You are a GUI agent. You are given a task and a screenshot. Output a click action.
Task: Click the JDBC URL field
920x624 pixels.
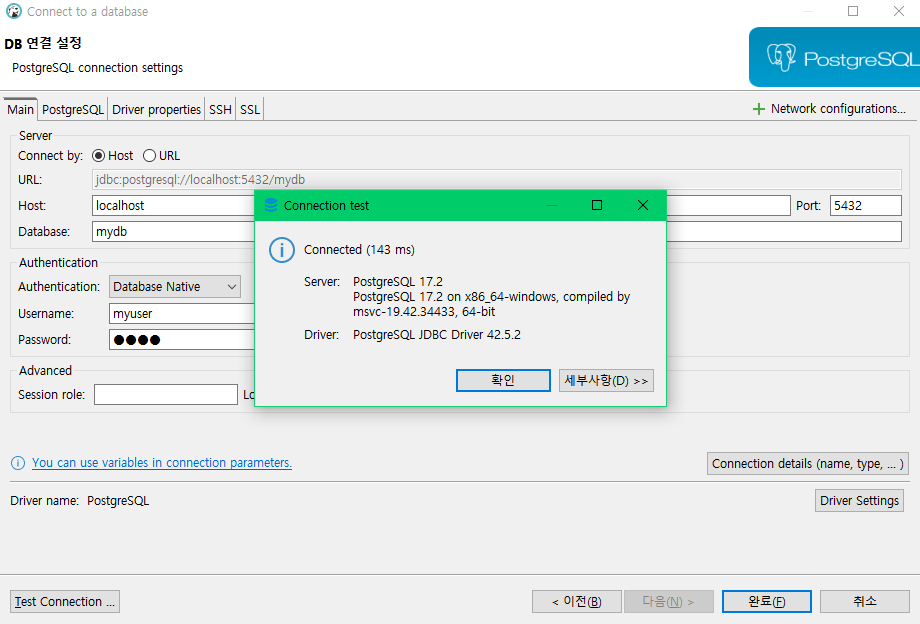point(496,179)
